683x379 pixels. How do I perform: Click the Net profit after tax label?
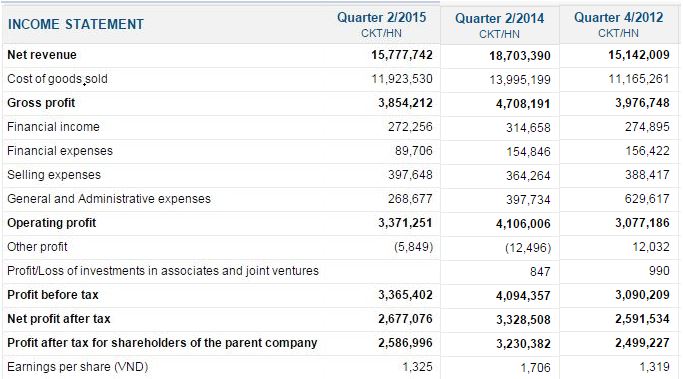tap(59, 318)
